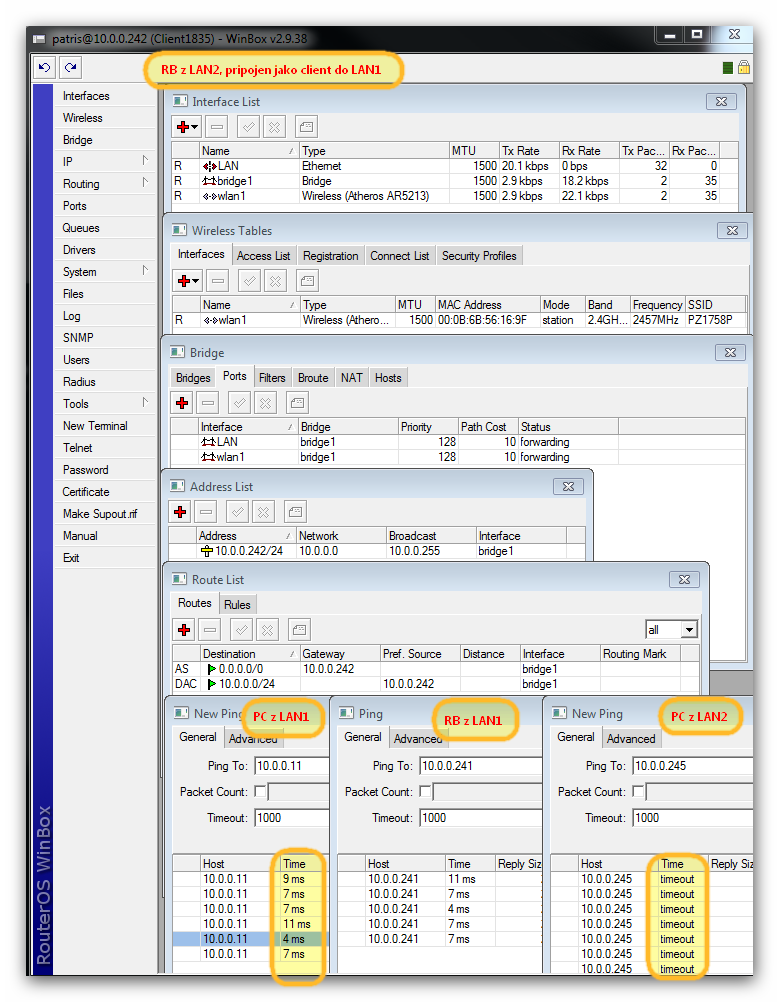Add a new route with red plus

(x=184, y=629)
